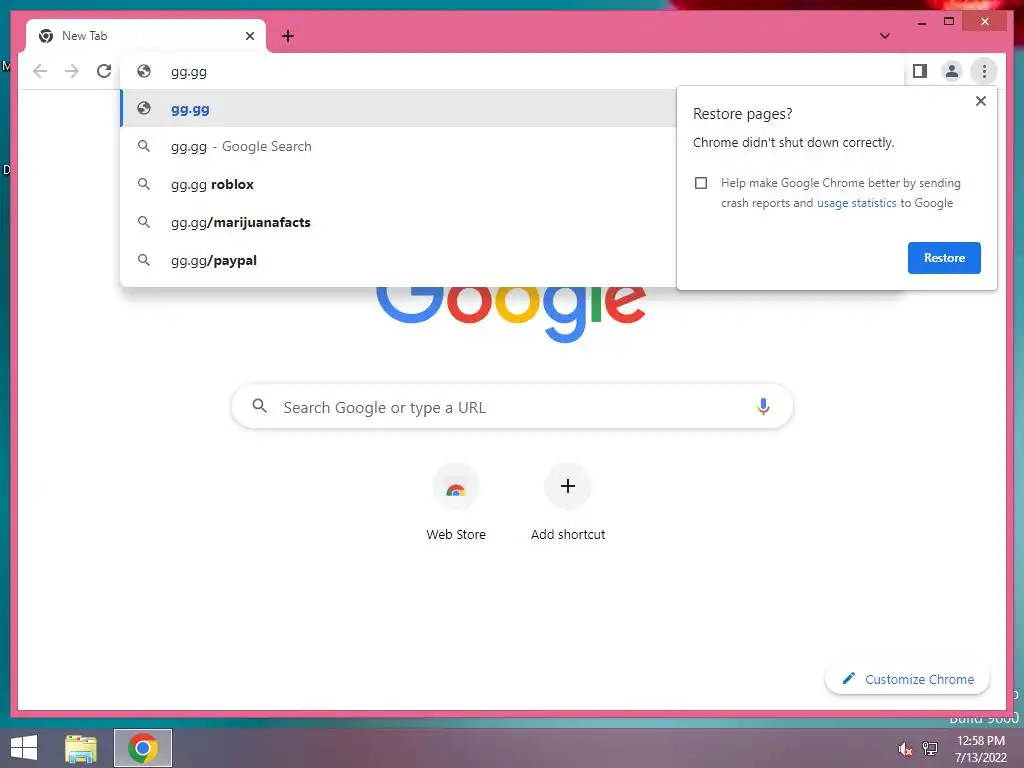Reload the page with the refresh icon
Image resolution: width=1024 pixels, height=768 pixels.
[x=104, y=71]
